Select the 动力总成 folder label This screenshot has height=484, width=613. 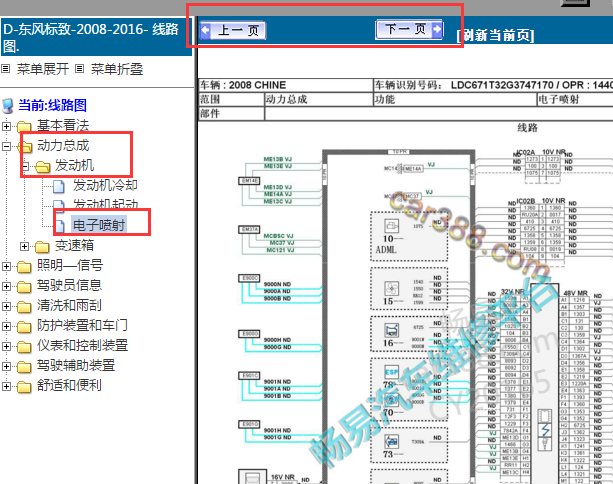click(63, 145)
